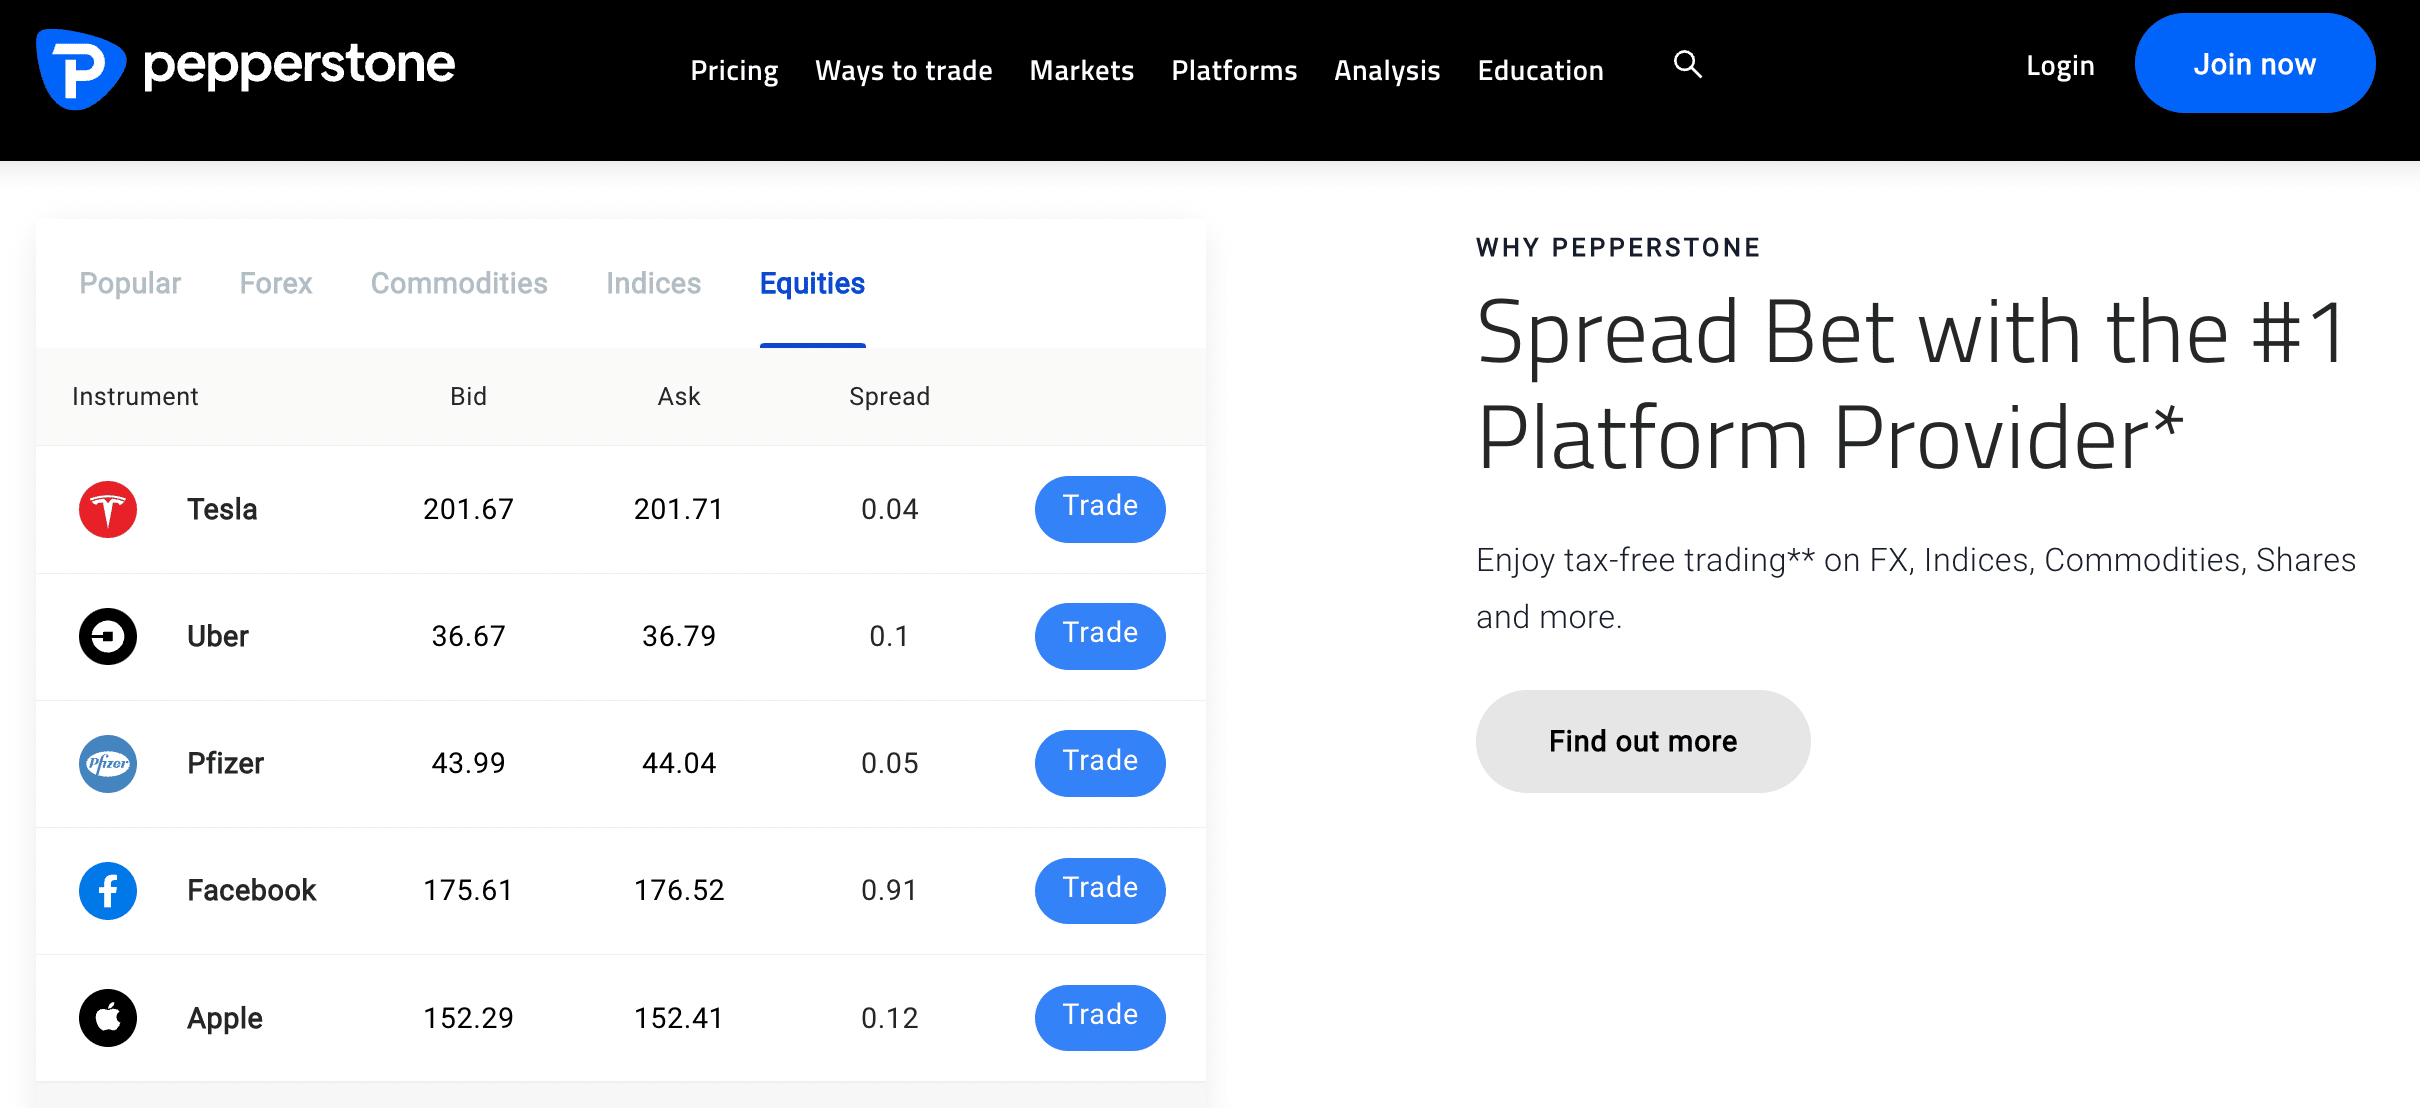The height and width of the screenshot is (1108, 2420).
Task: Open the Platforms navigation menu
Action: point(1233,71)
